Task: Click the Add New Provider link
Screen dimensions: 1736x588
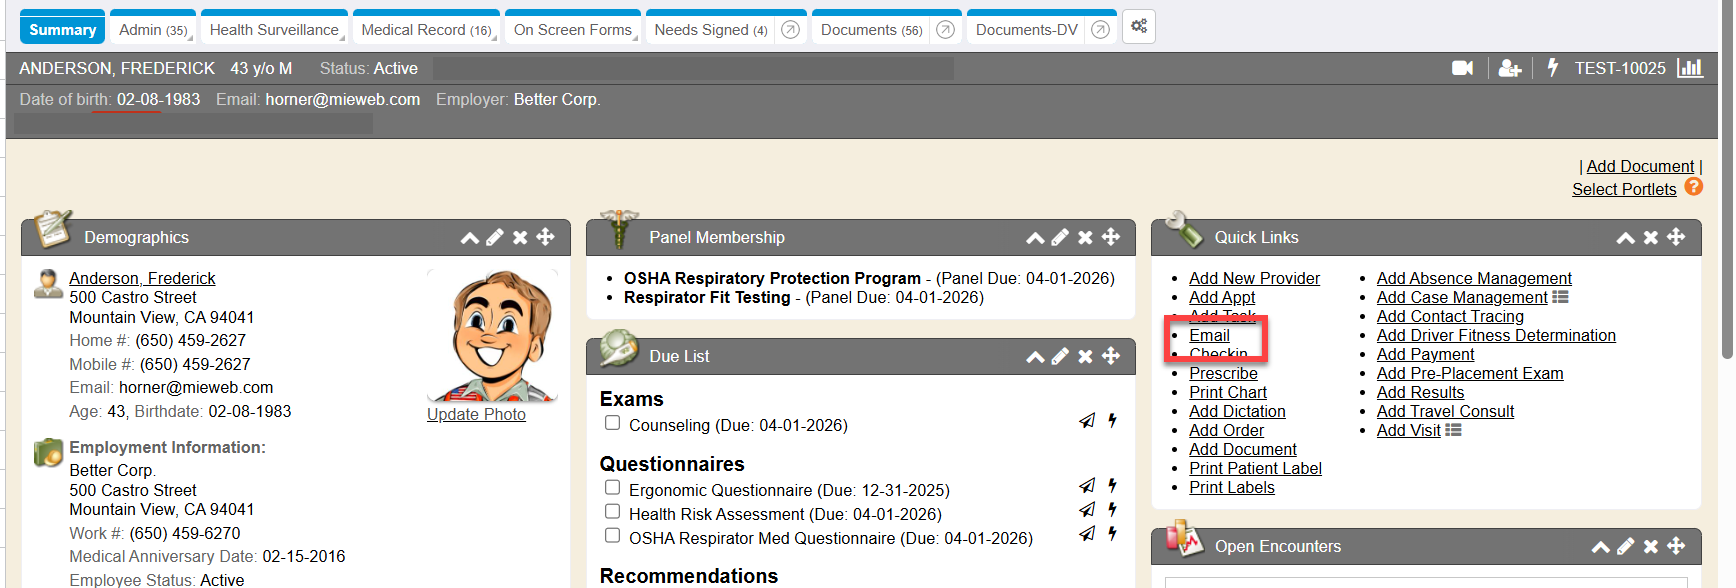Action: tap(1254, 278)
